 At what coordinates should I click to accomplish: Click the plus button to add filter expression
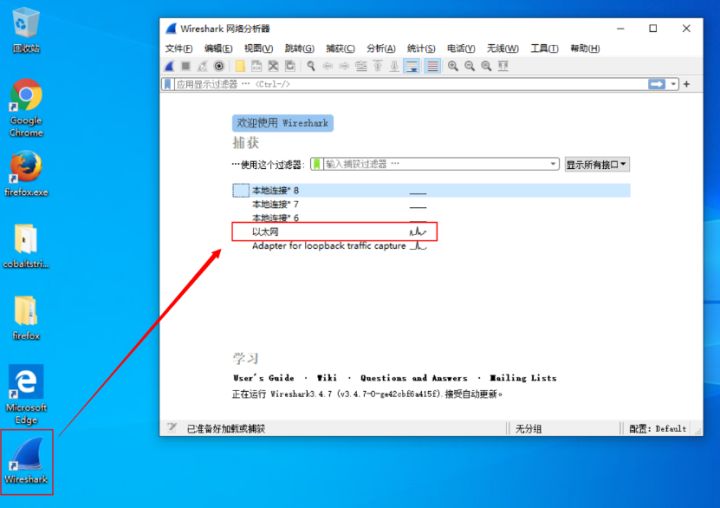(687, 84)
